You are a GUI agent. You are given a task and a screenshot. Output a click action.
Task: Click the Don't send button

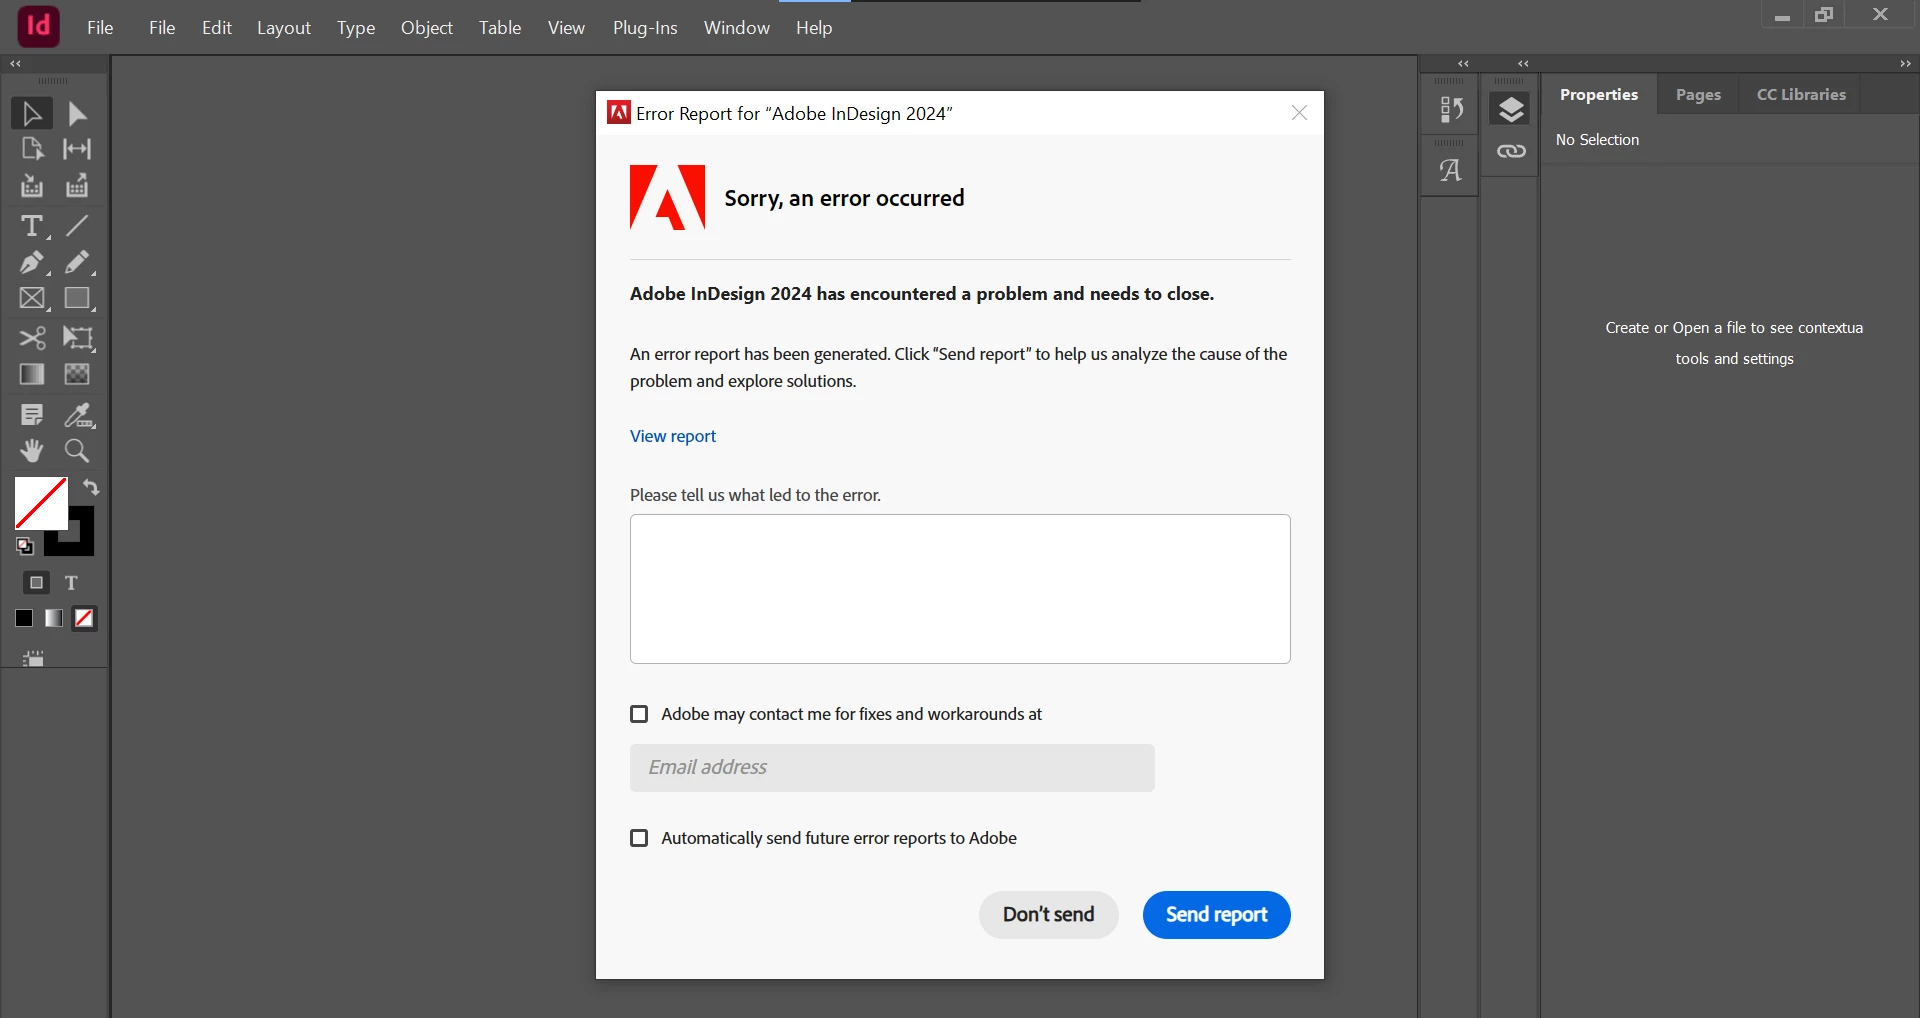pos(1048,915)
